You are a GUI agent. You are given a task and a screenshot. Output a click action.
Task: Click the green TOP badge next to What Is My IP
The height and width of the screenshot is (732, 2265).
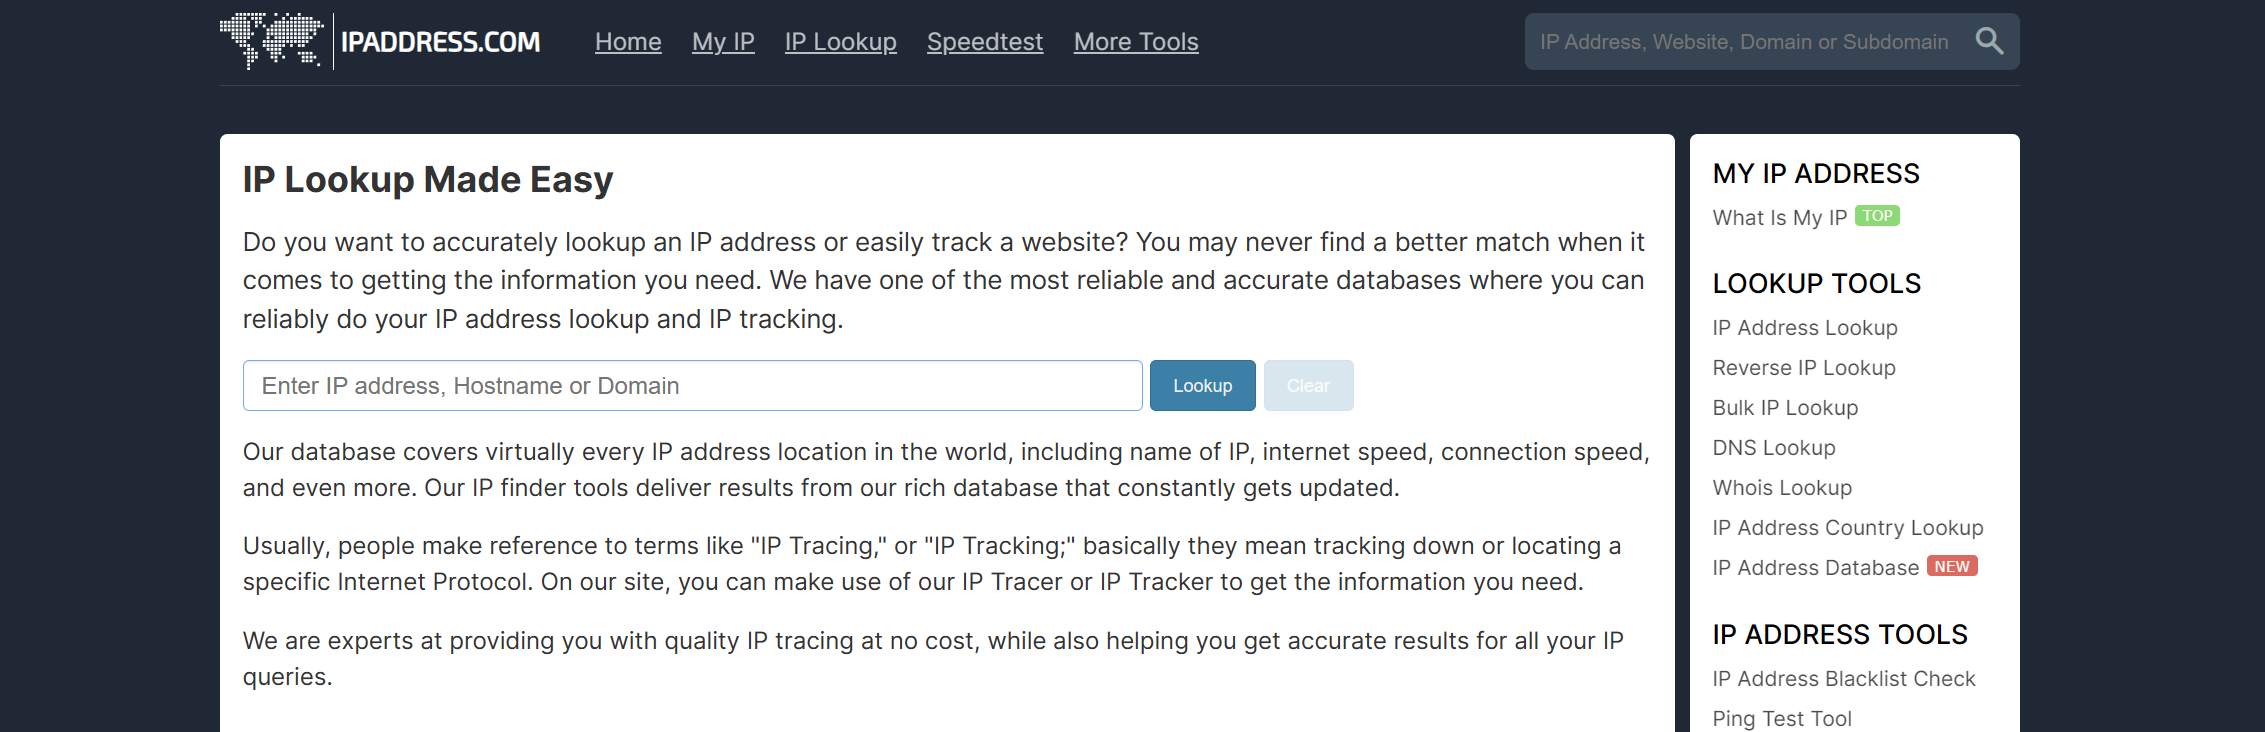tap(1878, 216)
